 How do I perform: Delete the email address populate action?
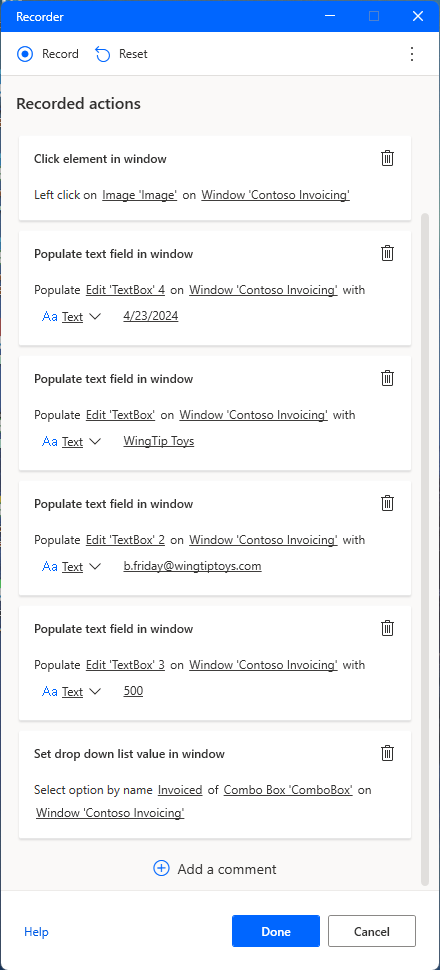point(387,503)
